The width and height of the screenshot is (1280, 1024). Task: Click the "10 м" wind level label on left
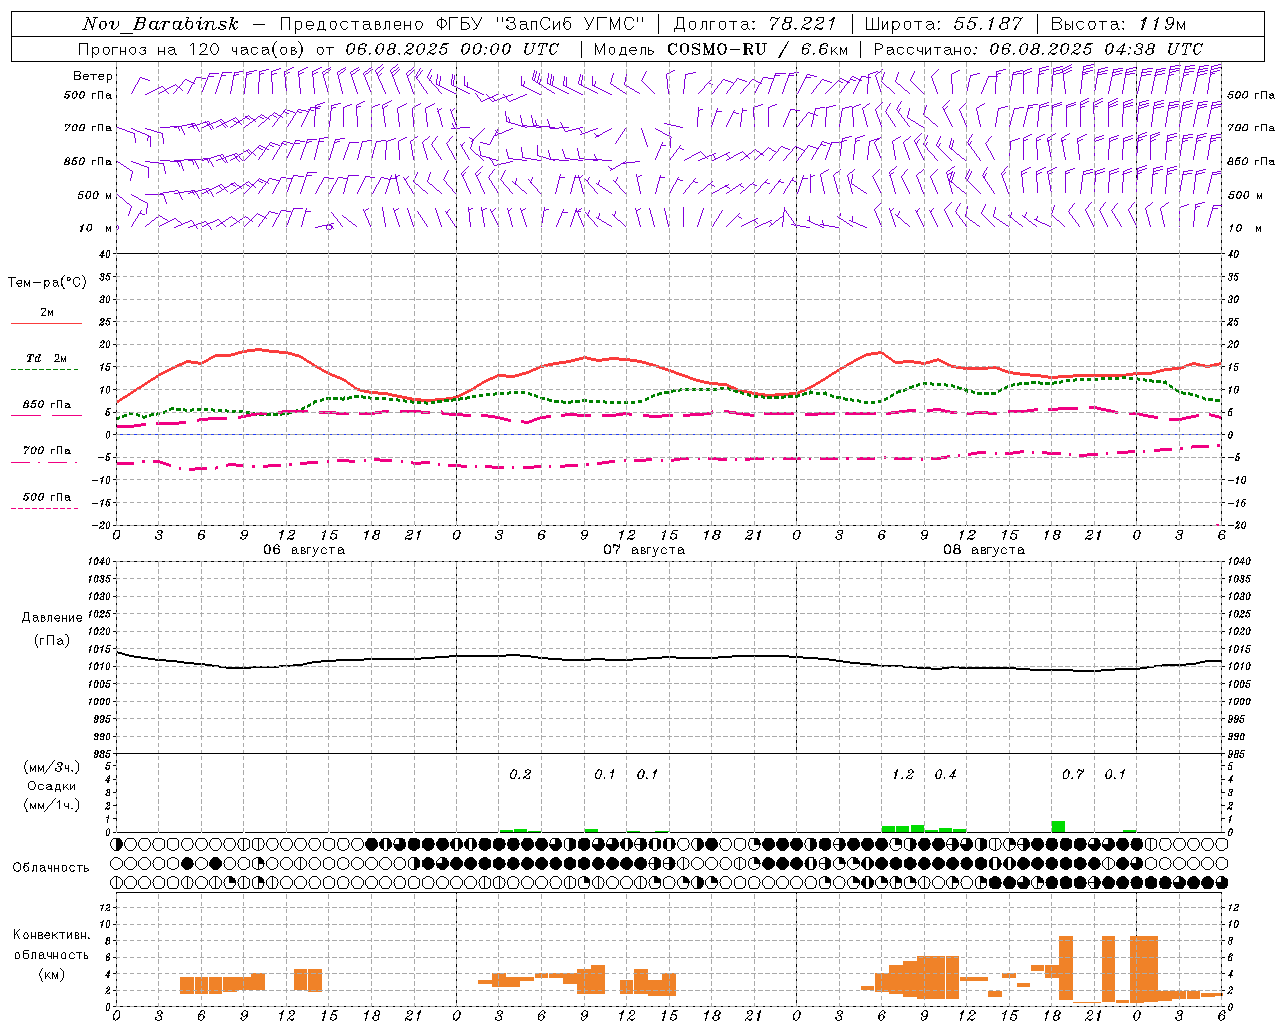pyautogui.click(x=95, y=228)
